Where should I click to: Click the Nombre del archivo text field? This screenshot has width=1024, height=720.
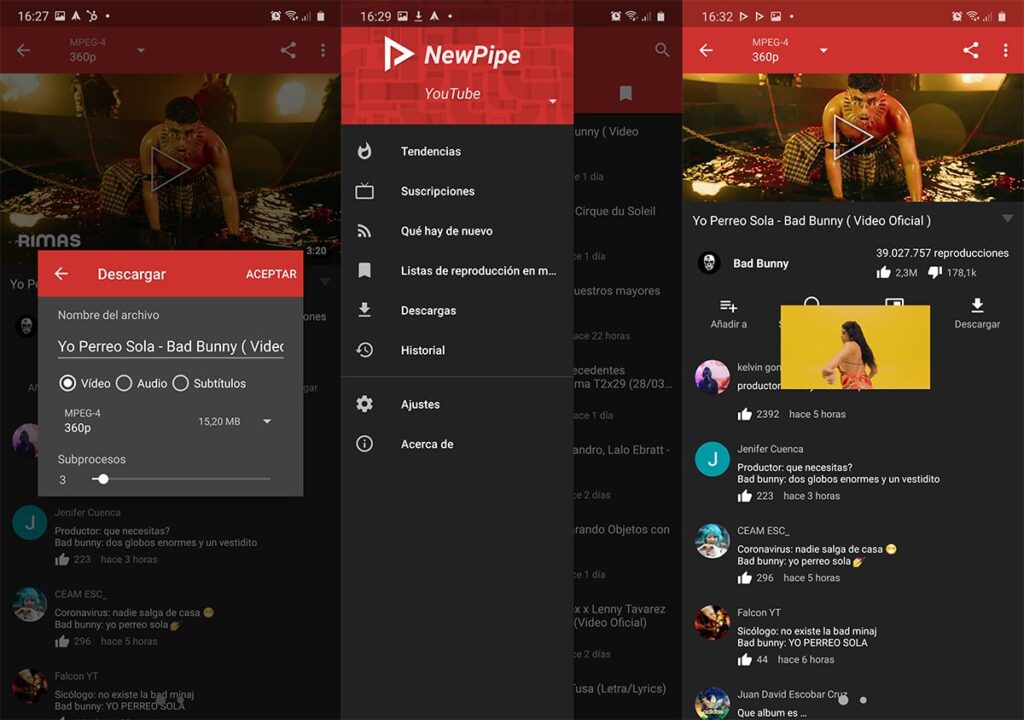170,346
